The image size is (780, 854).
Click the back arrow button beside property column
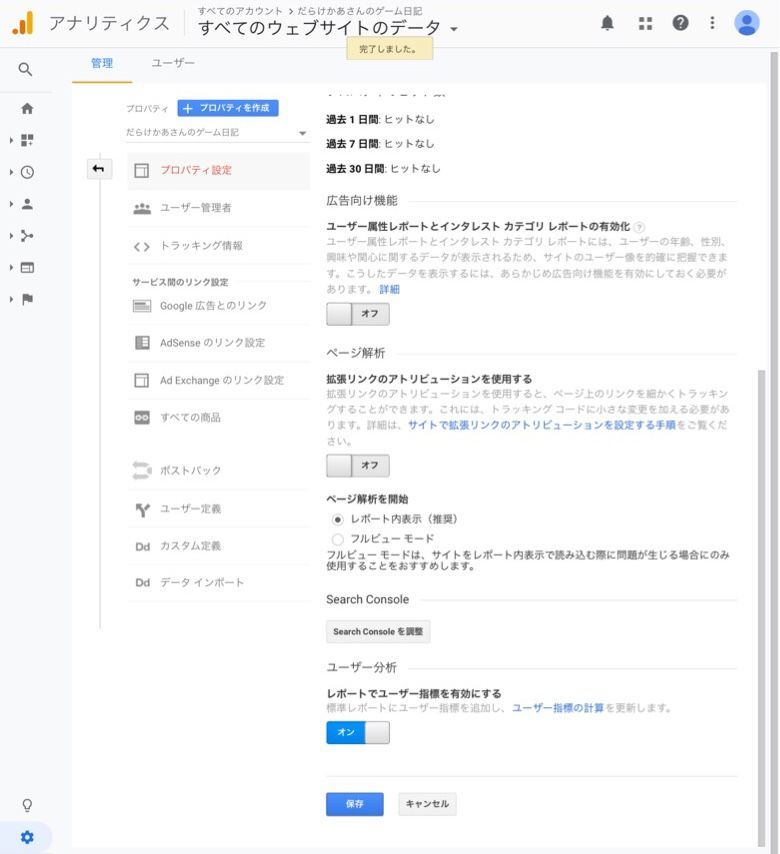coord(99,169)
